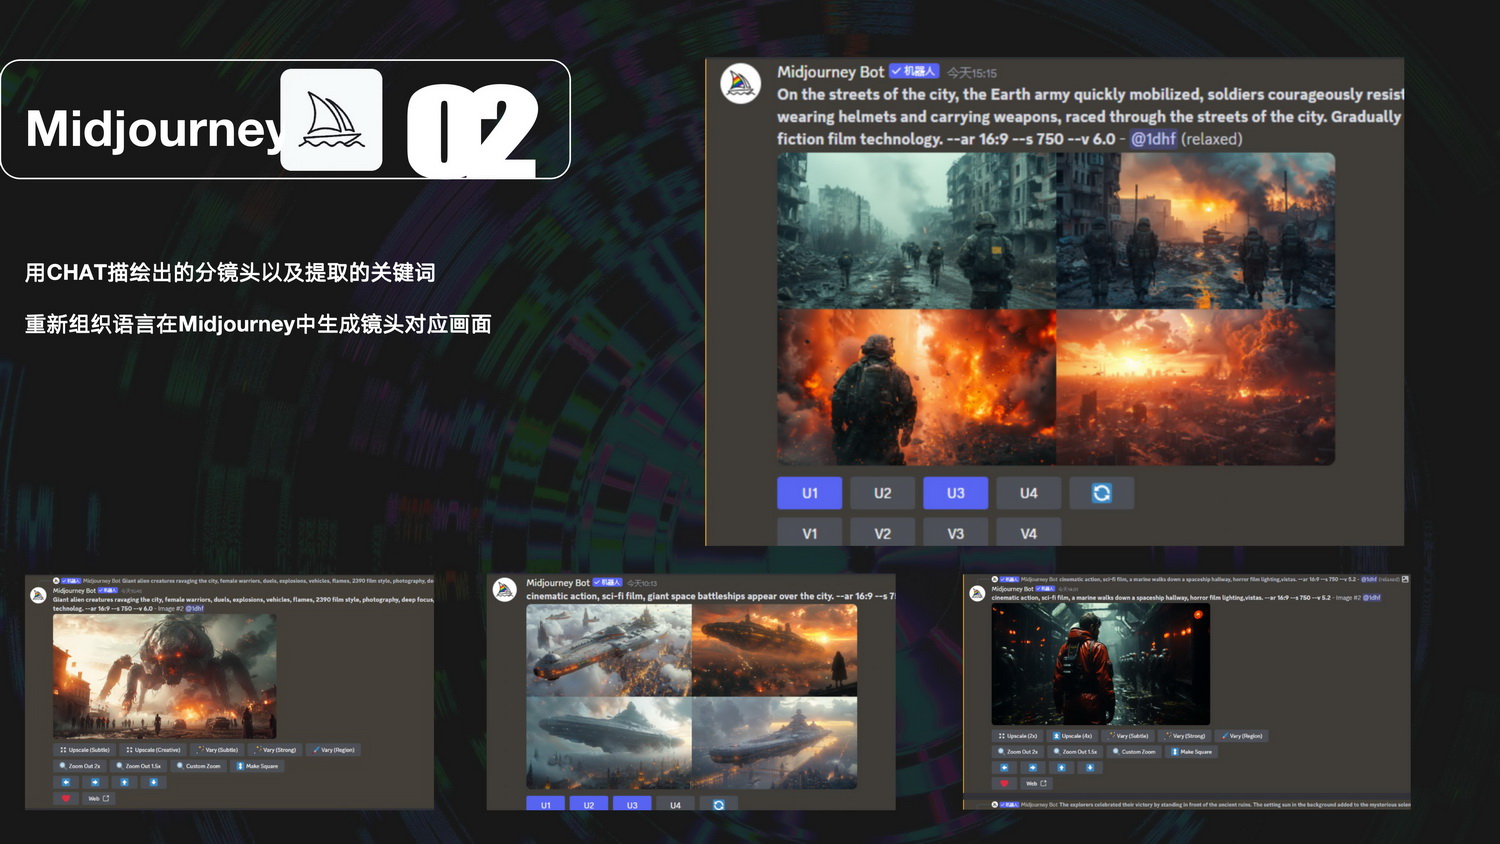Click the red heart under the marine hallway image
Screen dimensions: 1500x844
pos(1004,783)
